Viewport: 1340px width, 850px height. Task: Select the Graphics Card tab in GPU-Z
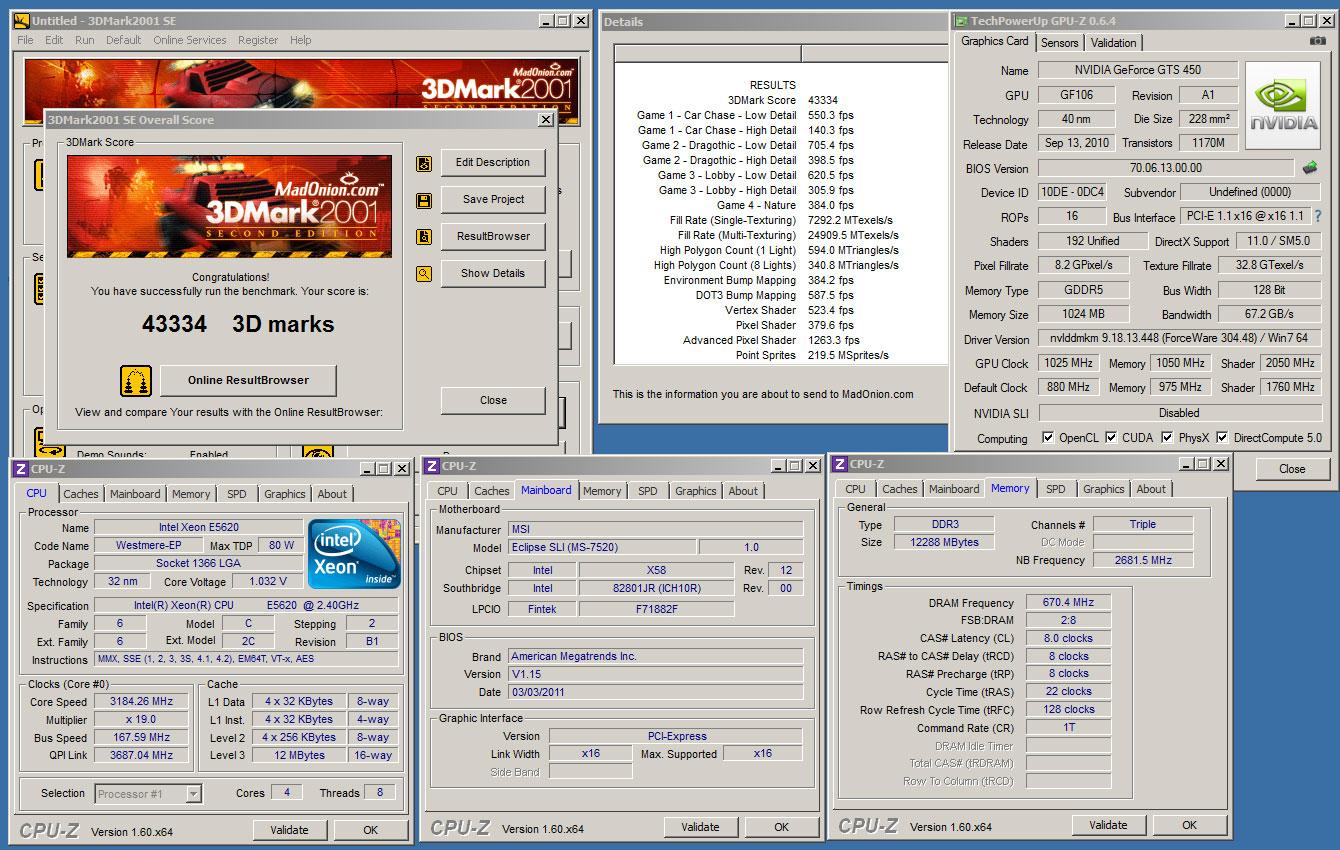point(995,41)
